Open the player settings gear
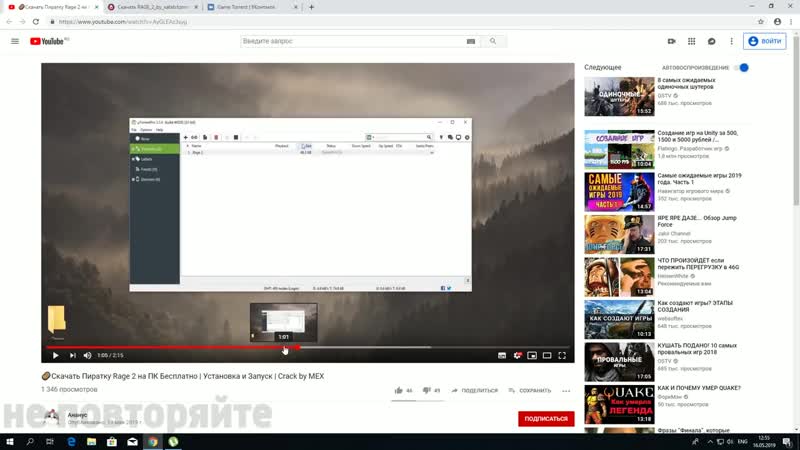The image size is (800, 450). pyautogui.click(x=517, y=356)
